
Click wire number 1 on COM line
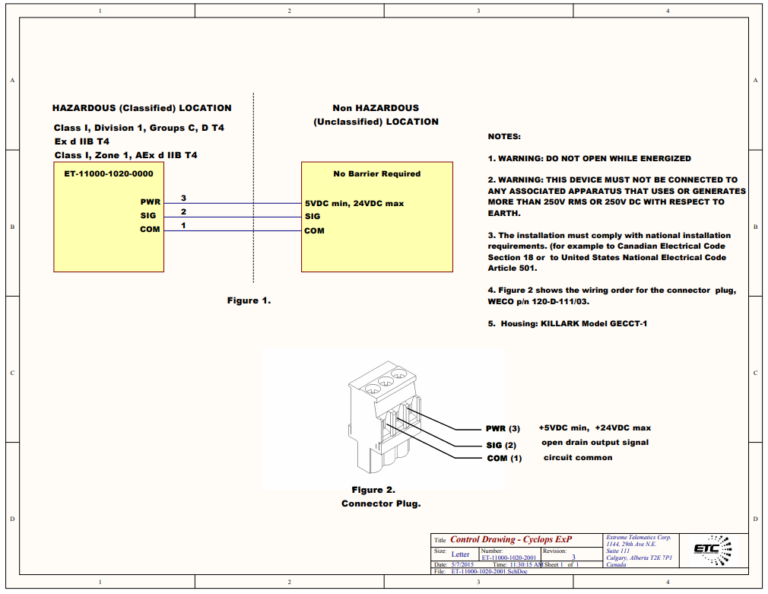[184, 225]
